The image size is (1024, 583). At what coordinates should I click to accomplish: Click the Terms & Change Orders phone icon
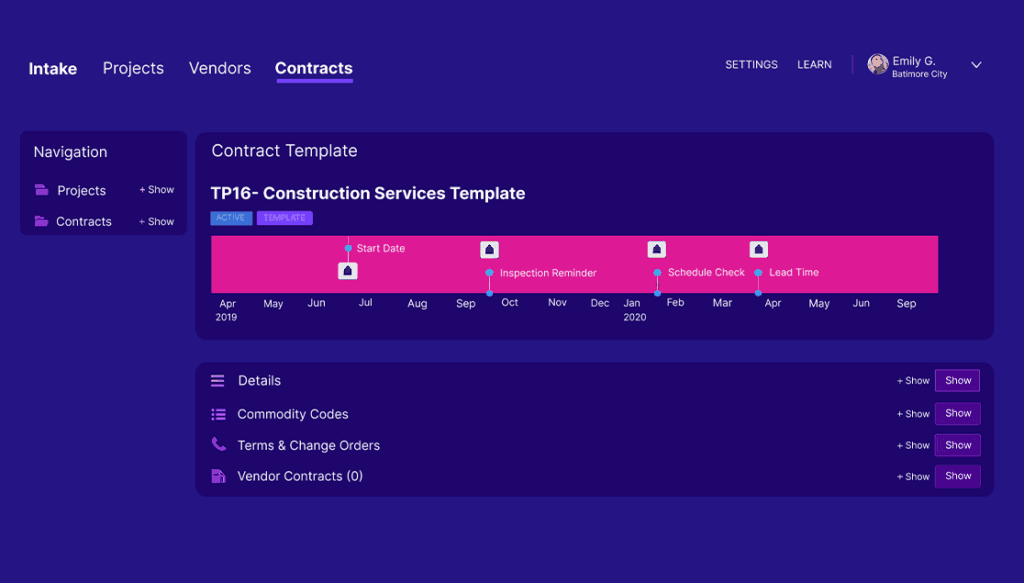click(218, 445)
